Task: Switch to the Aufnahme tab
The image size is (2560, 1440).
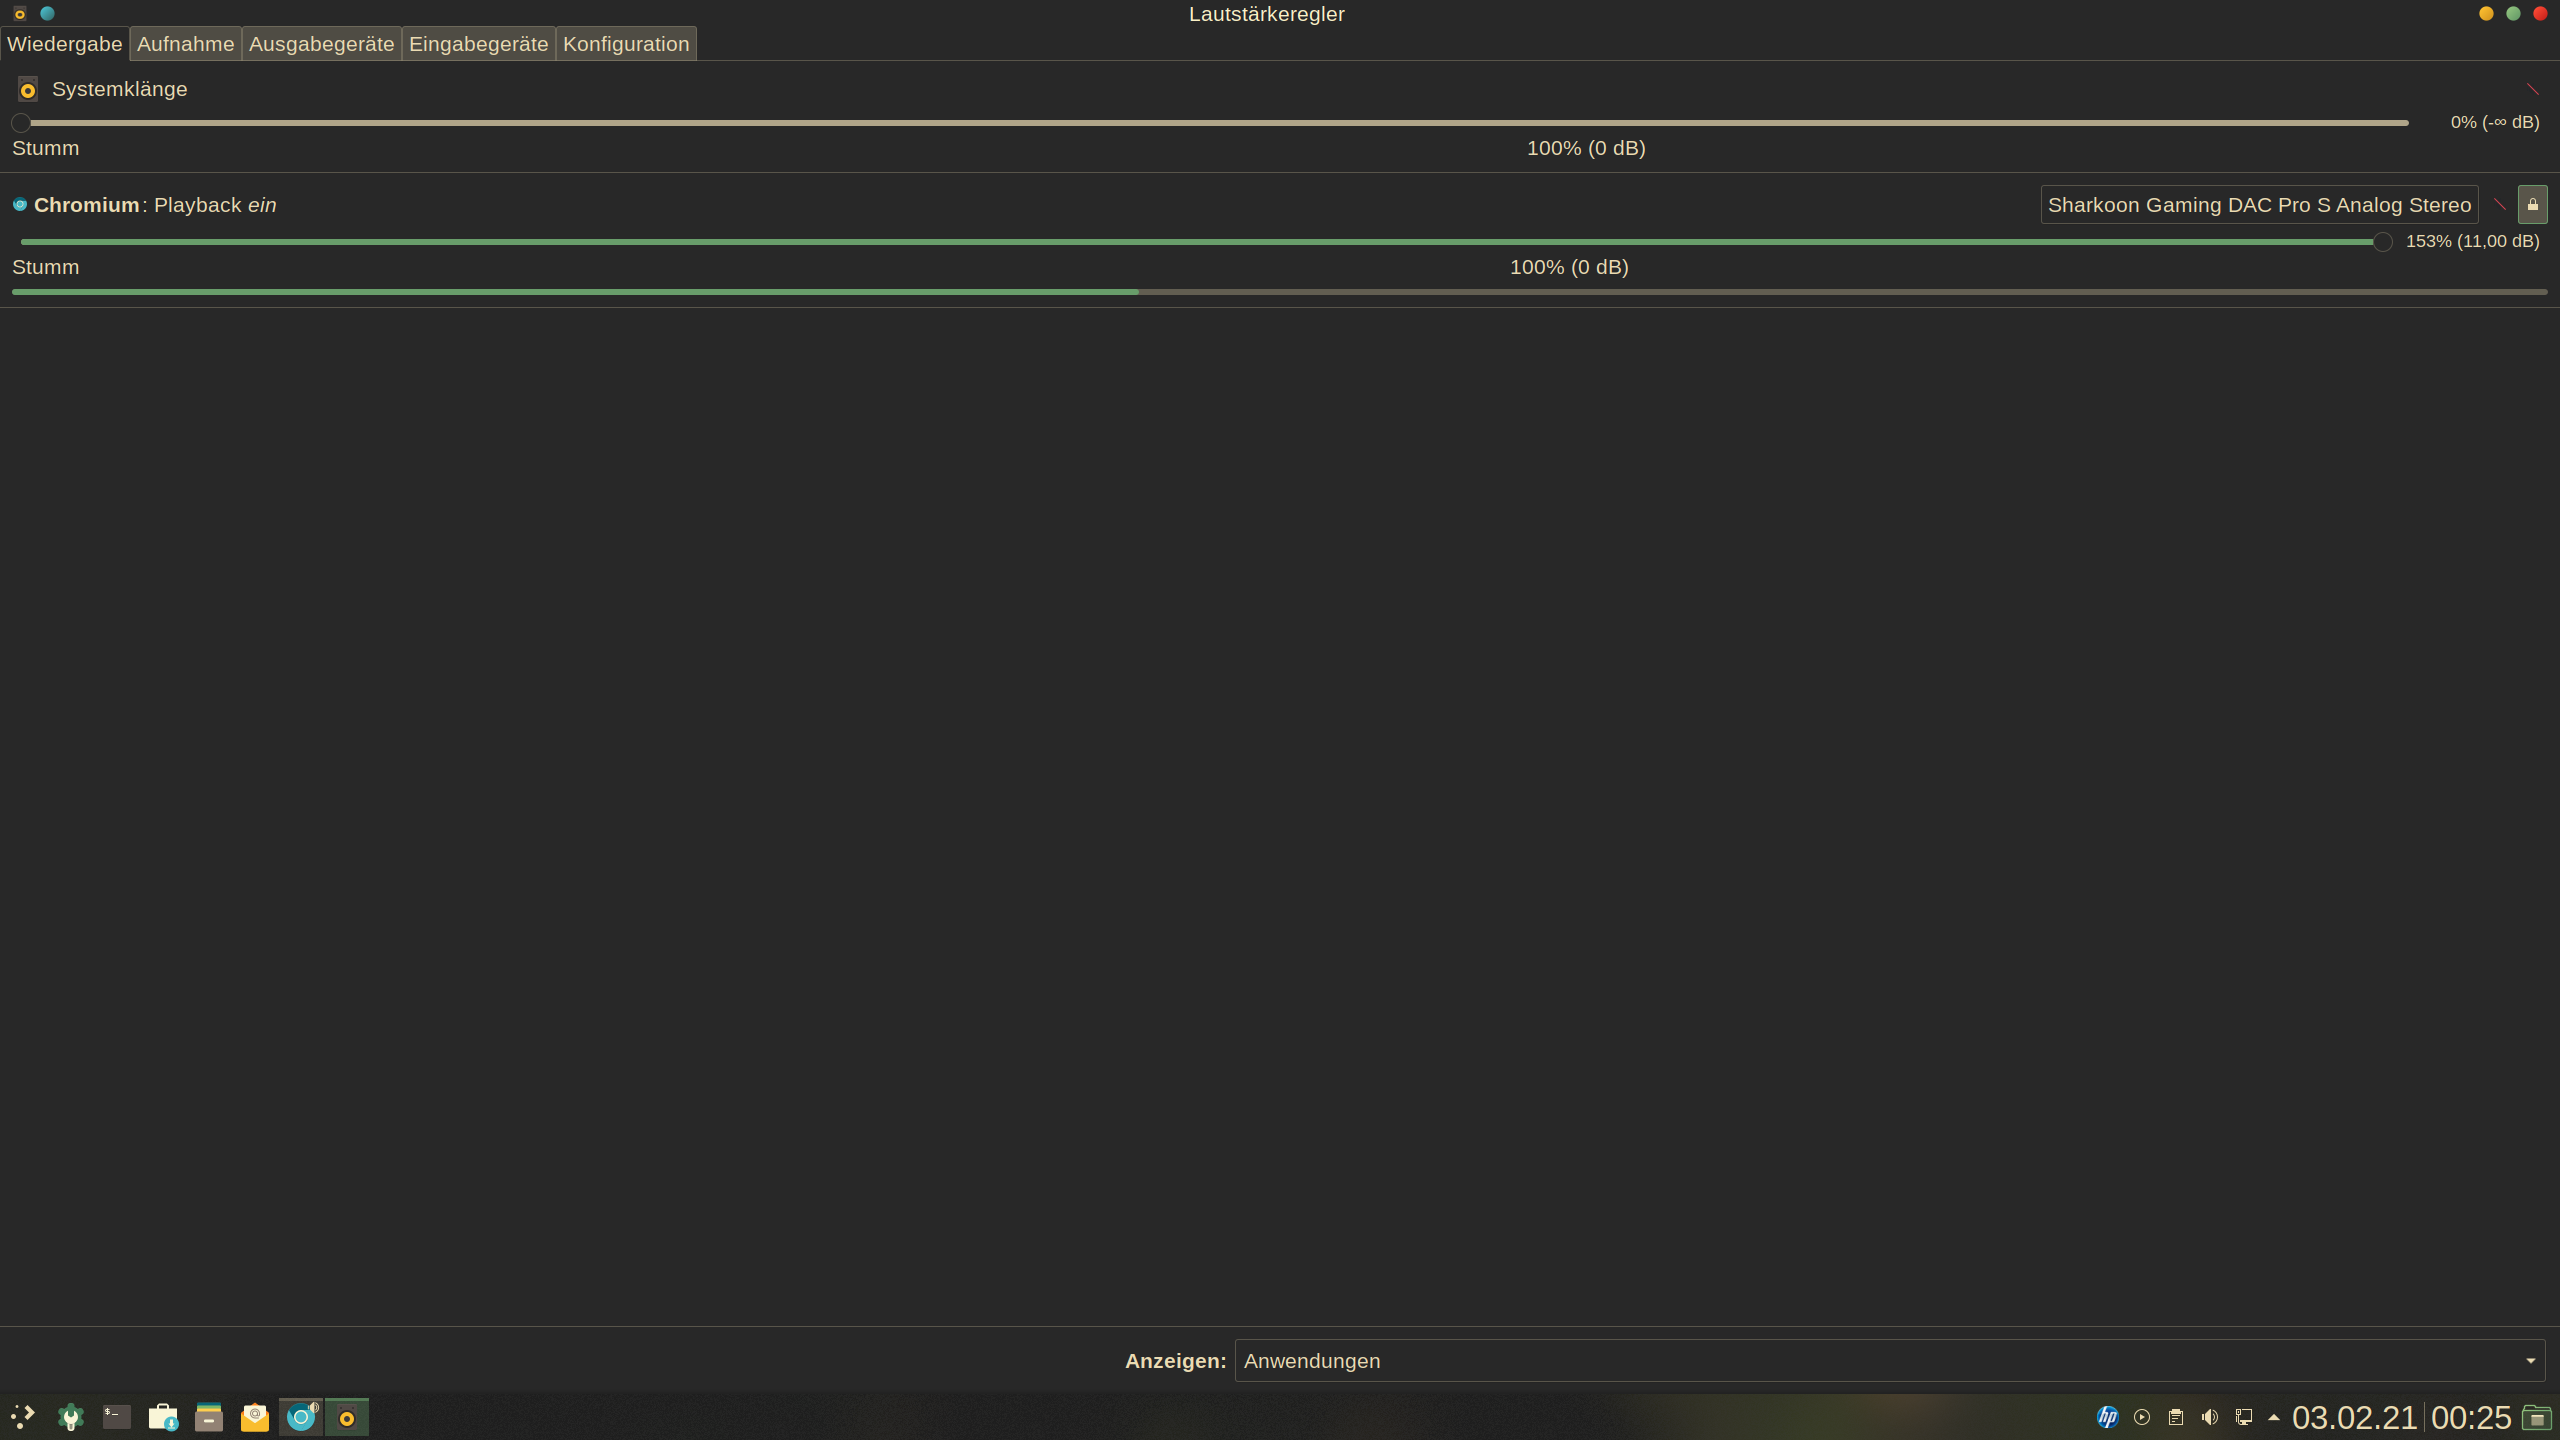Action: pyautogui.click(x=185, y=44)
